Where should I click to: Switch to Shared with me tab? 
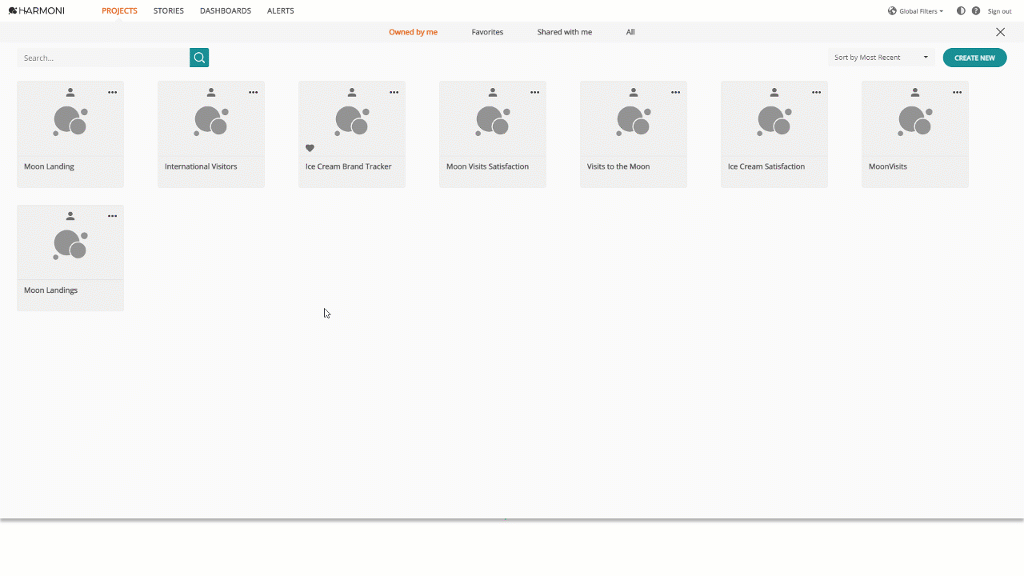[564, 32]
